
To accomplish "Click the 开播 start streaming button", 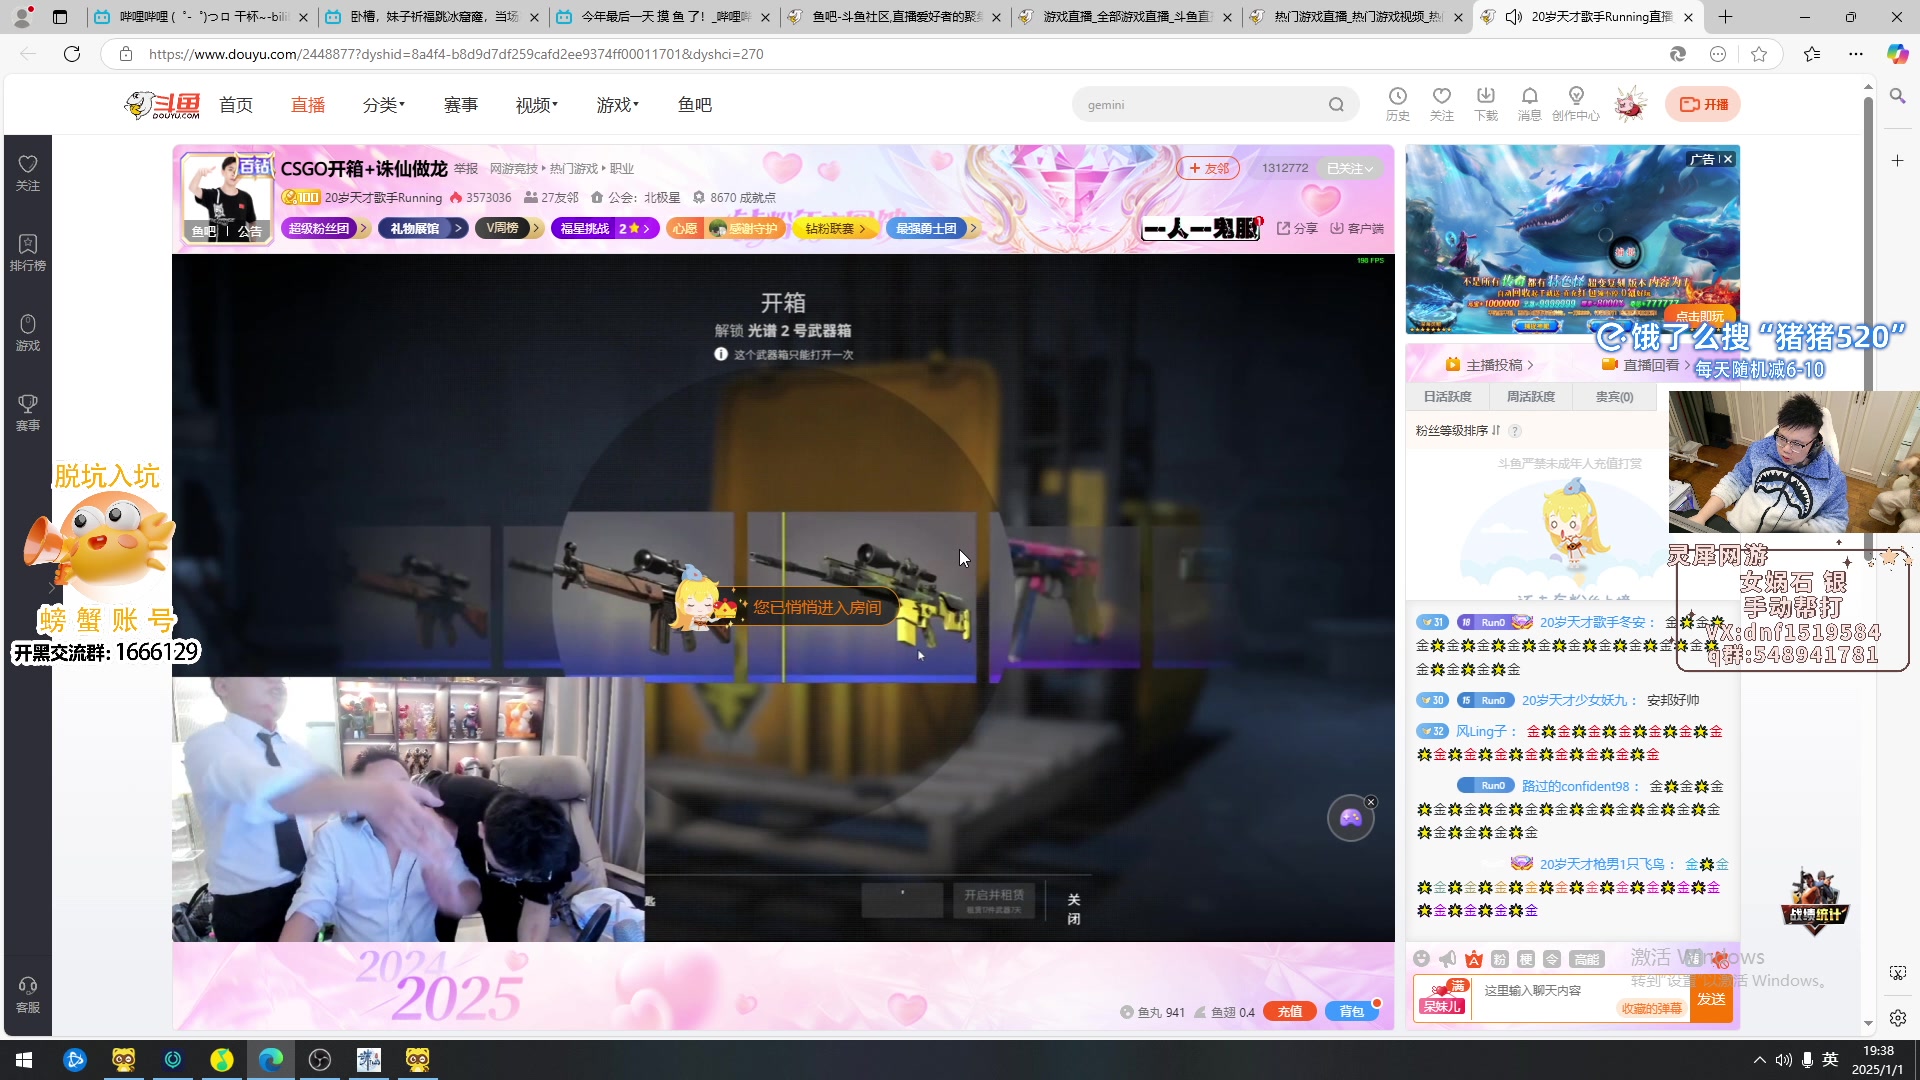I will pos(1703,104).
